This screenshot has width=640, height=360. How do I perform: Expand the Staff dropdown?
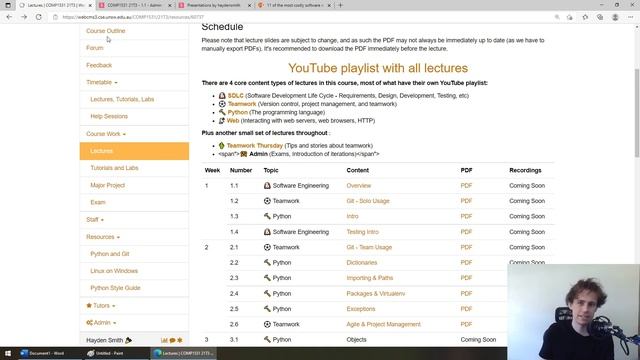(95, 220)
